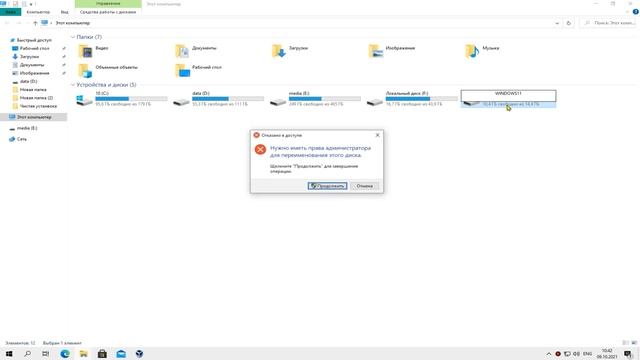This screenshot has width=640, height=360.
Task: Open the recent locations dropdown
Action: pos(27,23)
